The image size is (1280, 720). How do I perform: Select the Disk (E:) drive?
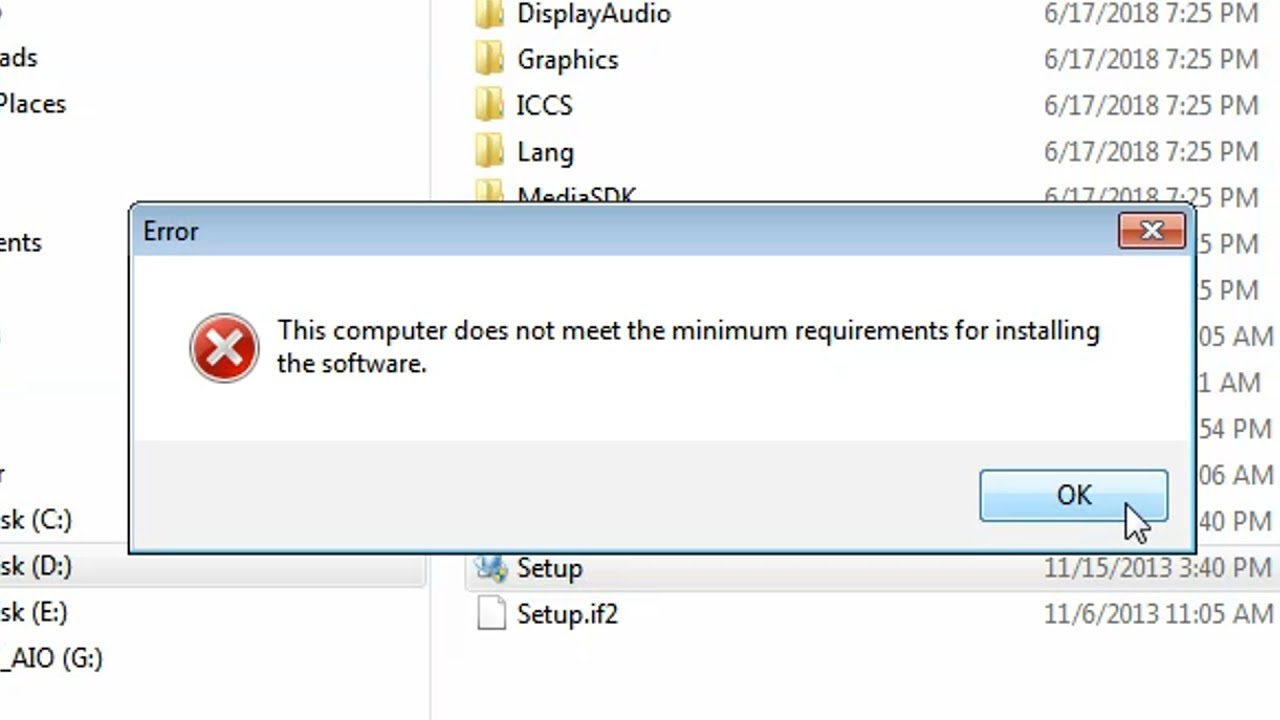35,611
